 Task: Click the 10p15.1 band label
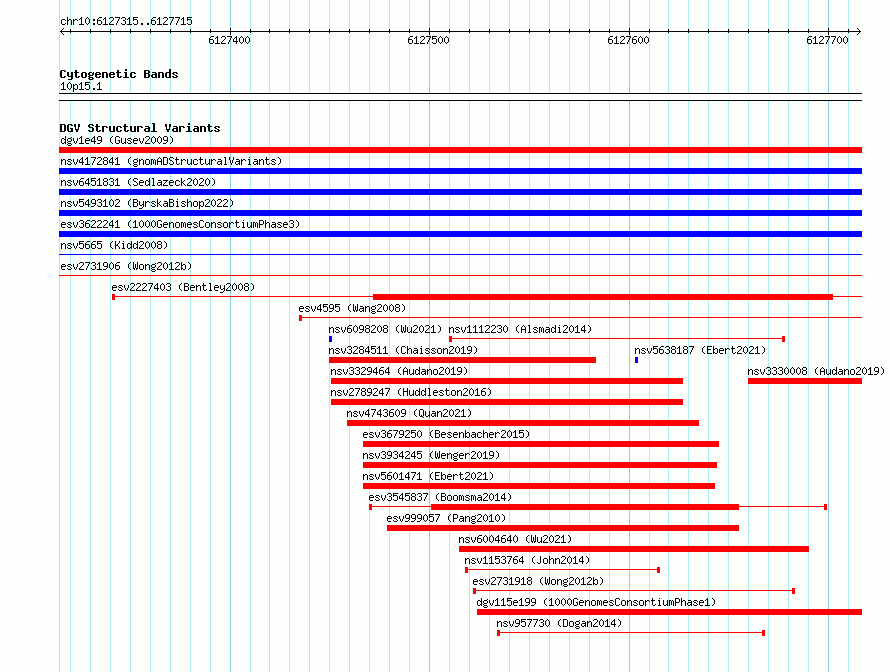pyautogui.click(x=81, y=86)
